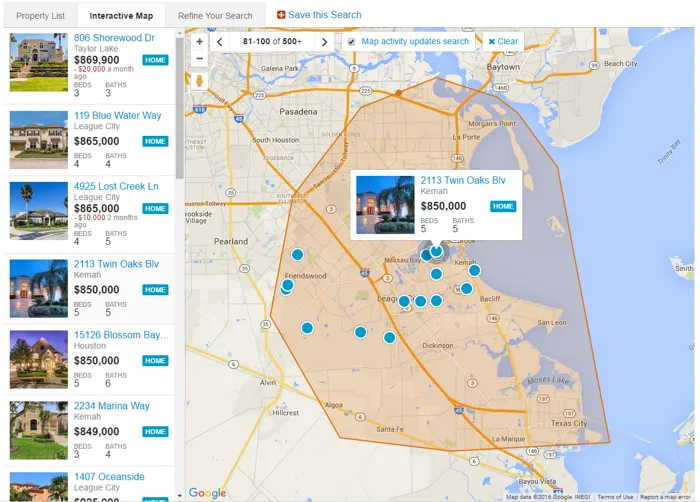
Task: Zoom in the map with the plus button
Action: click(200, 42)
